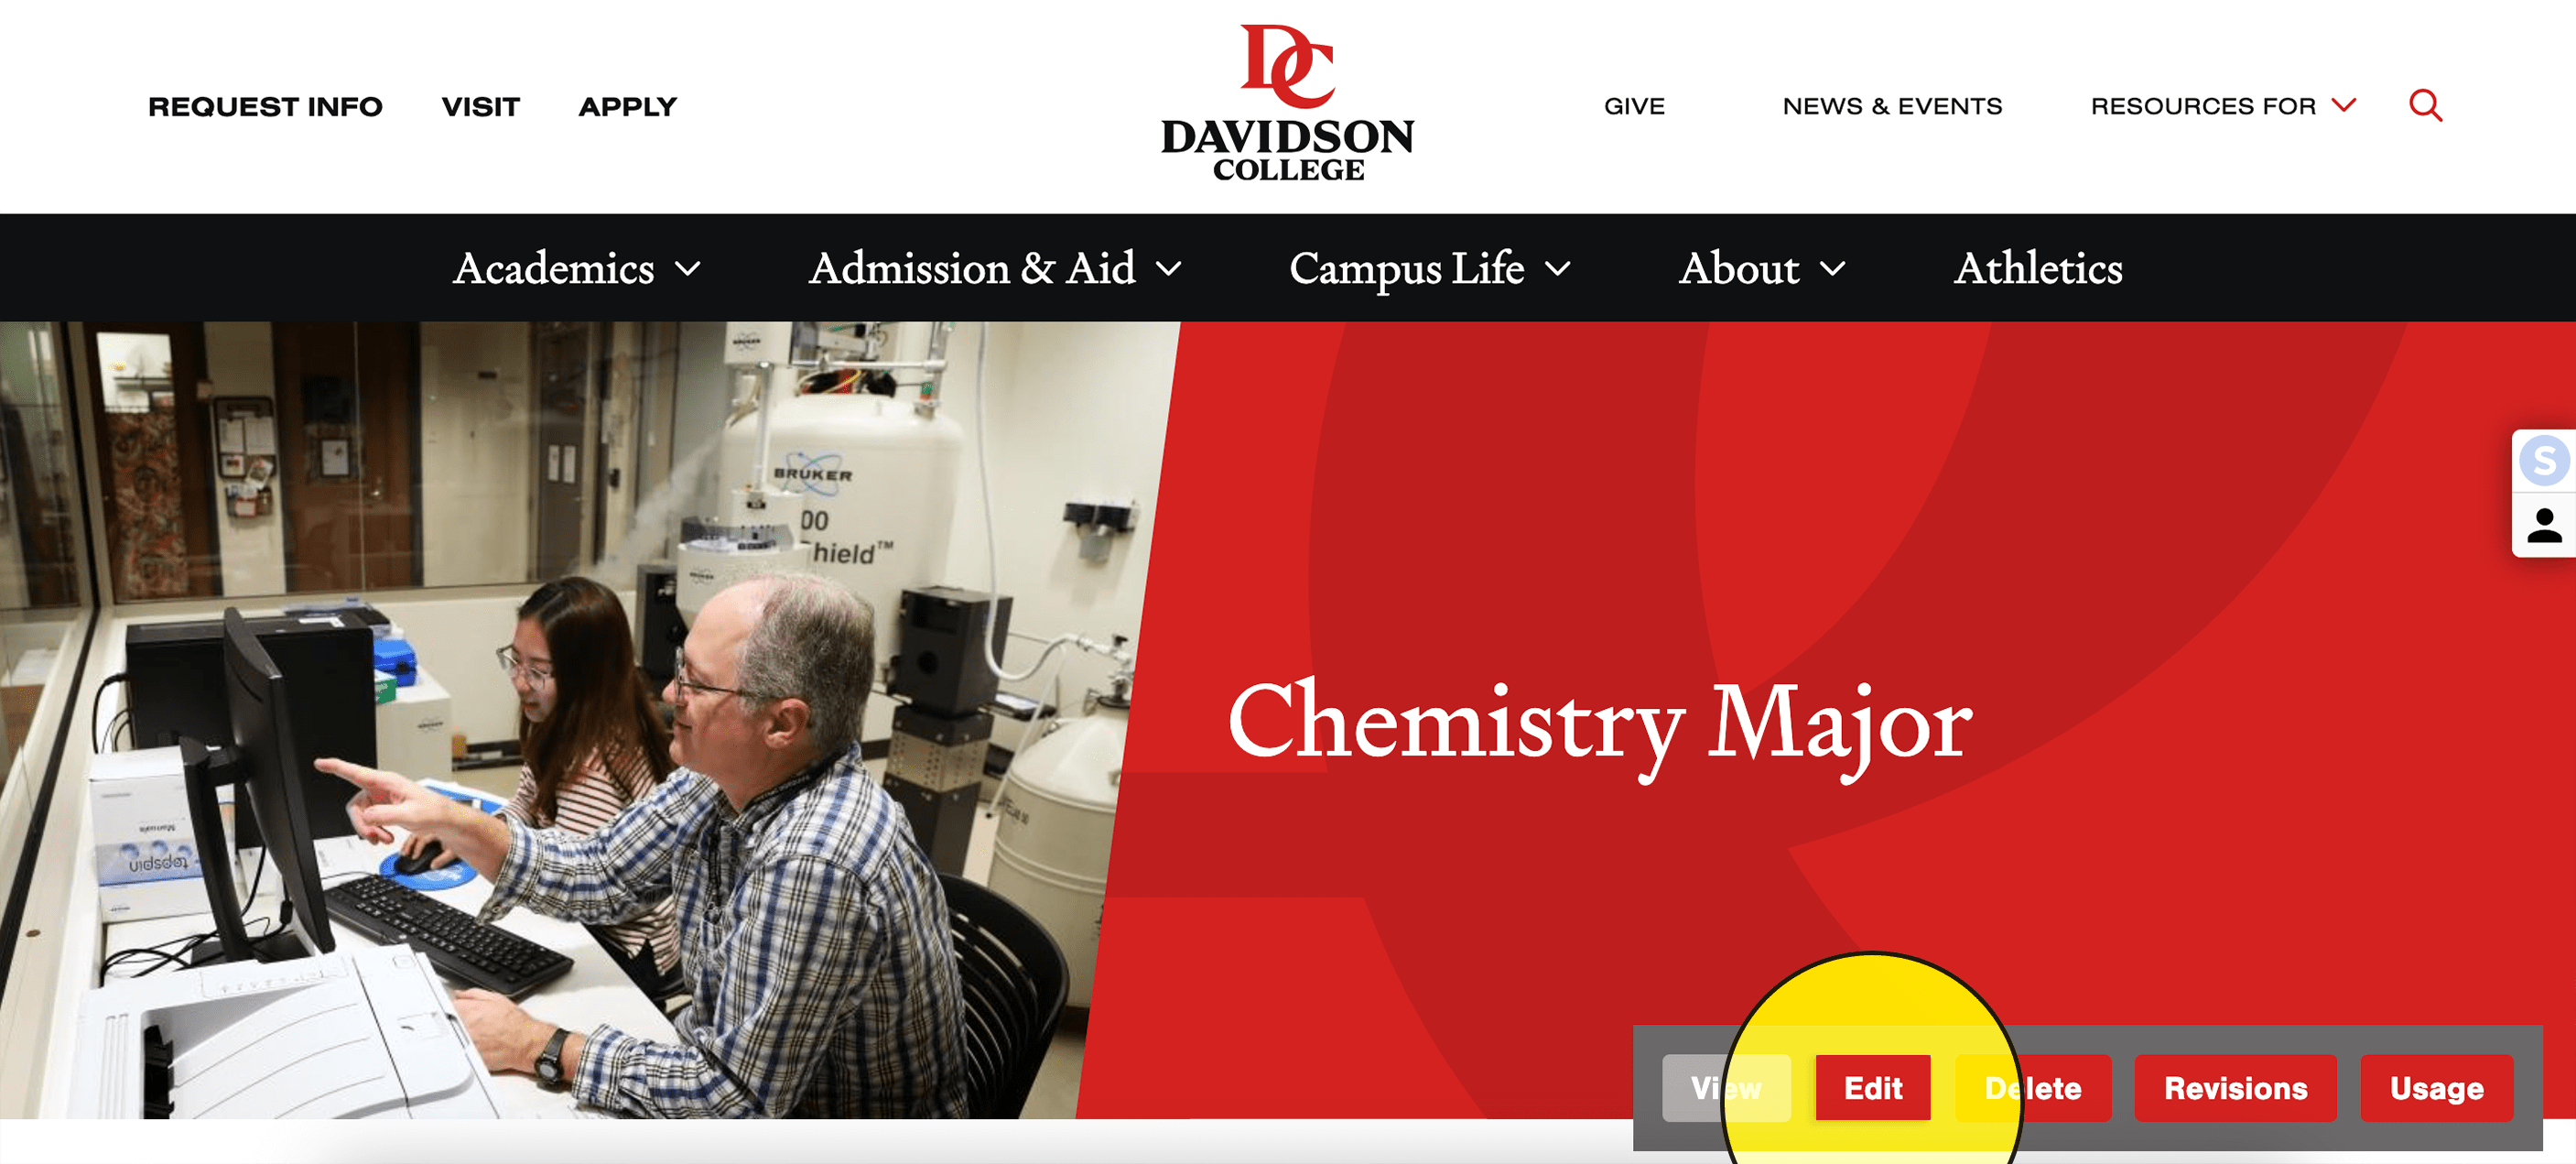
Task: Click the View button in toolbar
Action: [1728, 1085]
